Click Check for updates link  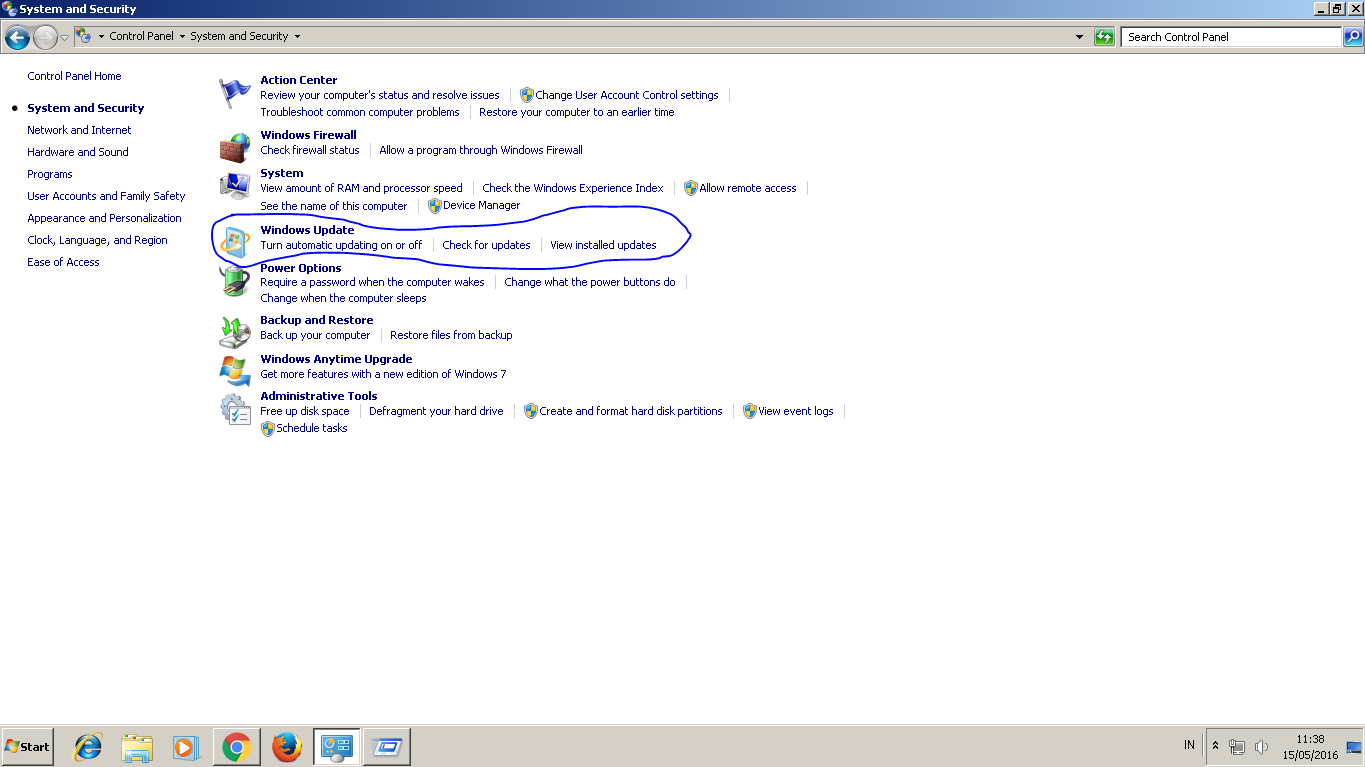pyautogui.click(x=486, y=245)
